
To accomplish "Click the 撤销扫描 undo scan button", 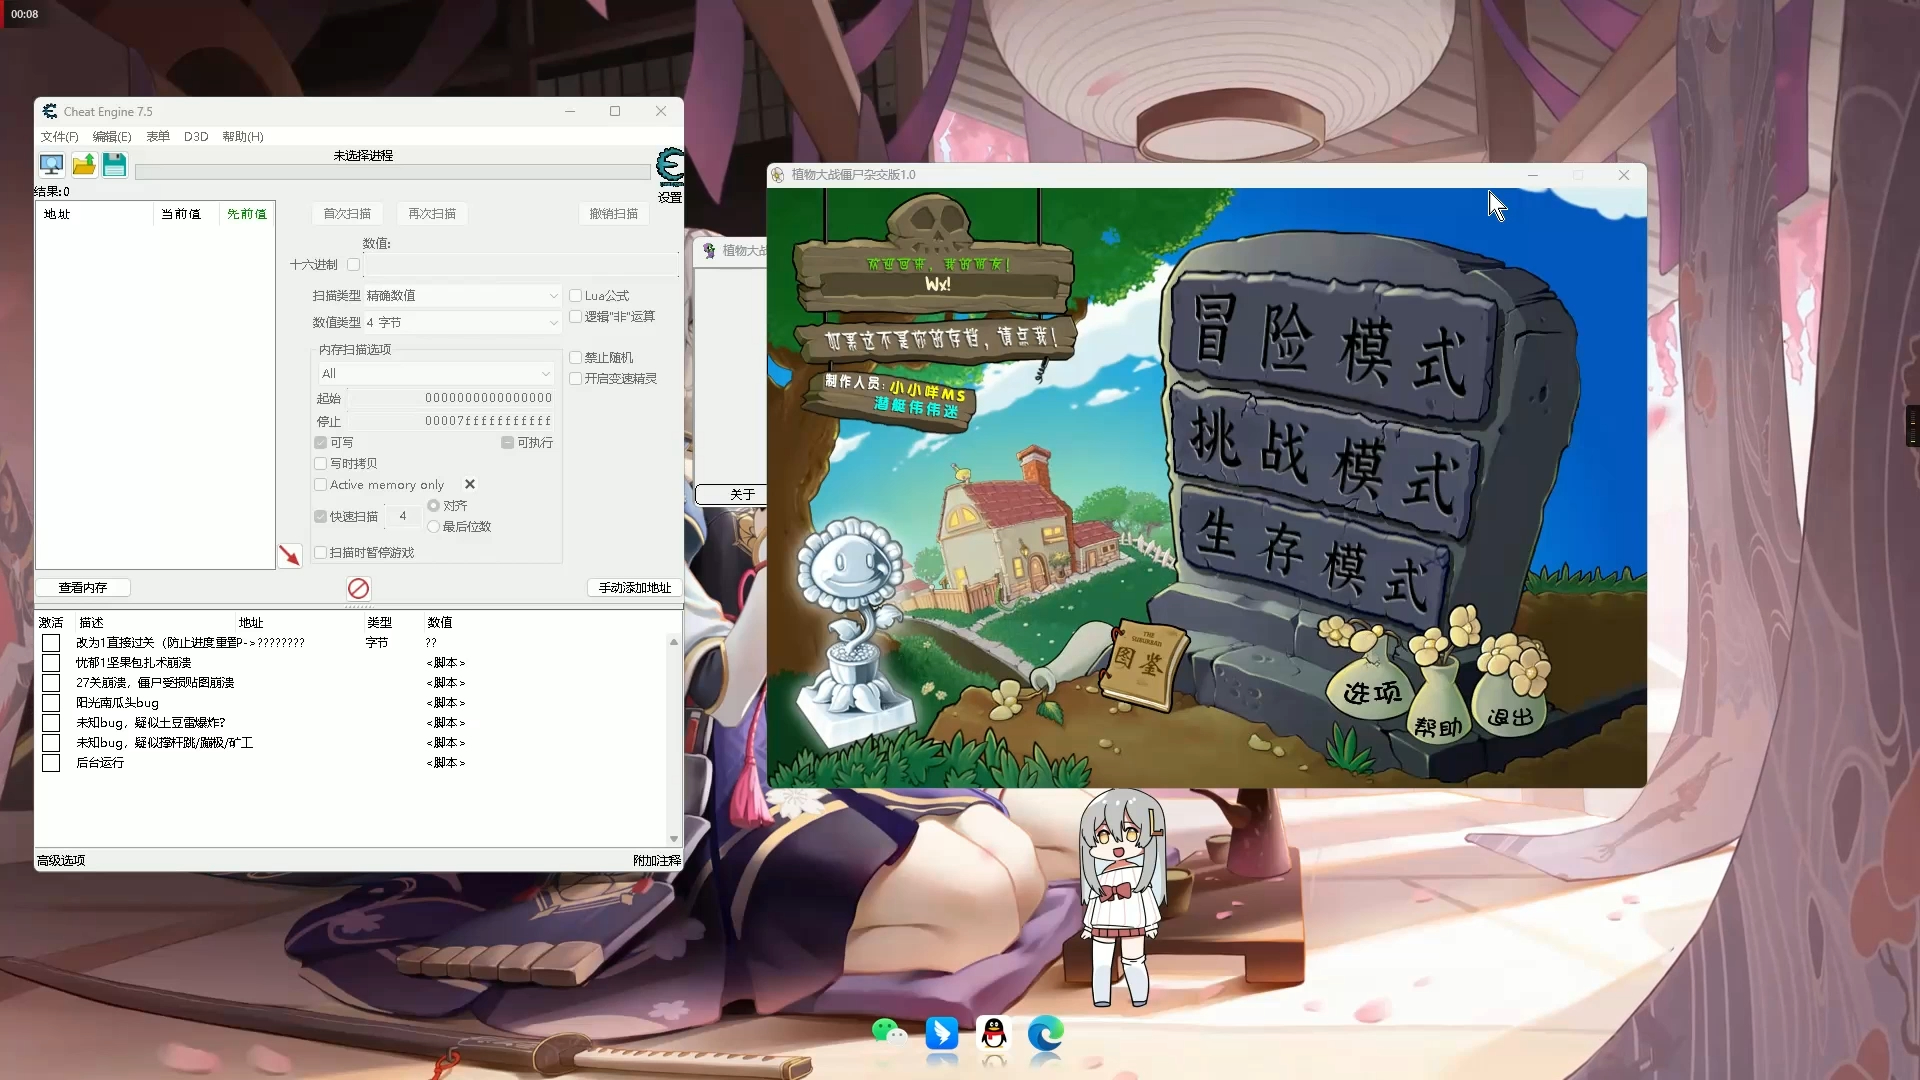I will pyautogui.click(x=614, y=214).
